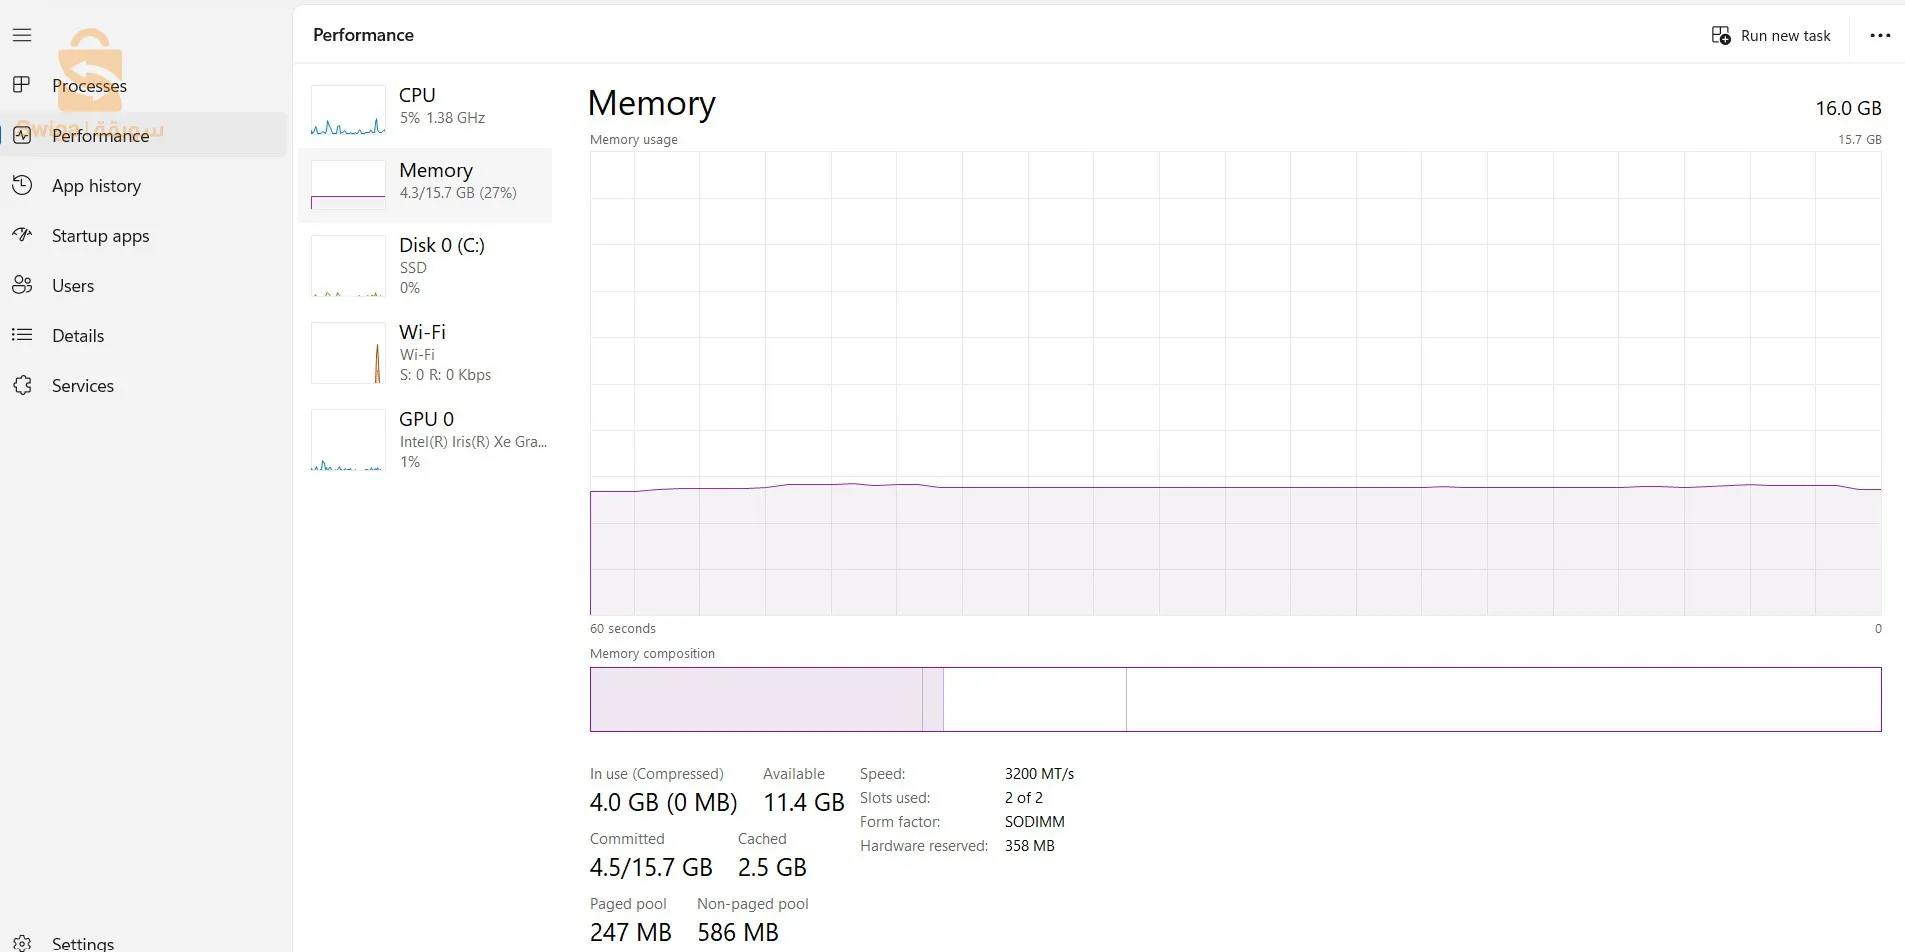Switch to the Performance page label
Viewport: 1905px width, 952px height.
(100, 136)
